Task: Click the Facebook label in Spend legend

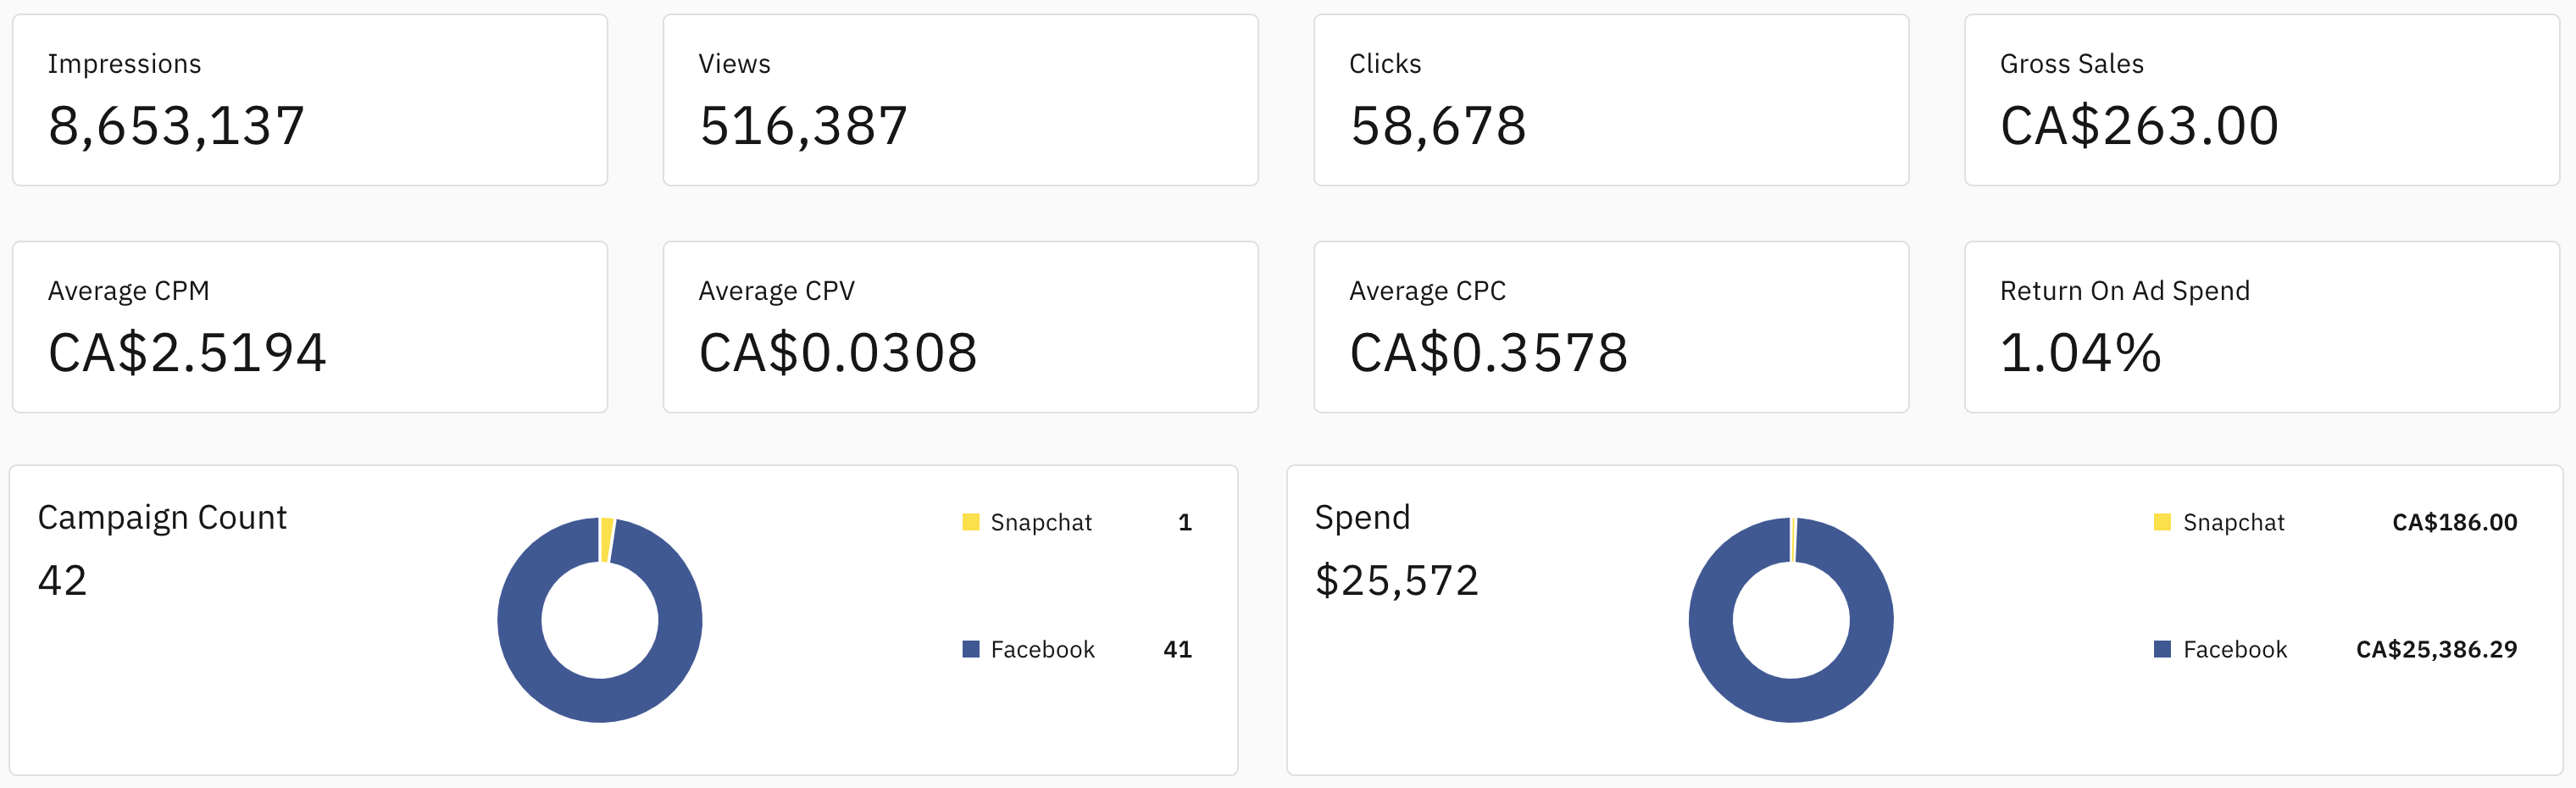Action: (x=2235, y=649)
